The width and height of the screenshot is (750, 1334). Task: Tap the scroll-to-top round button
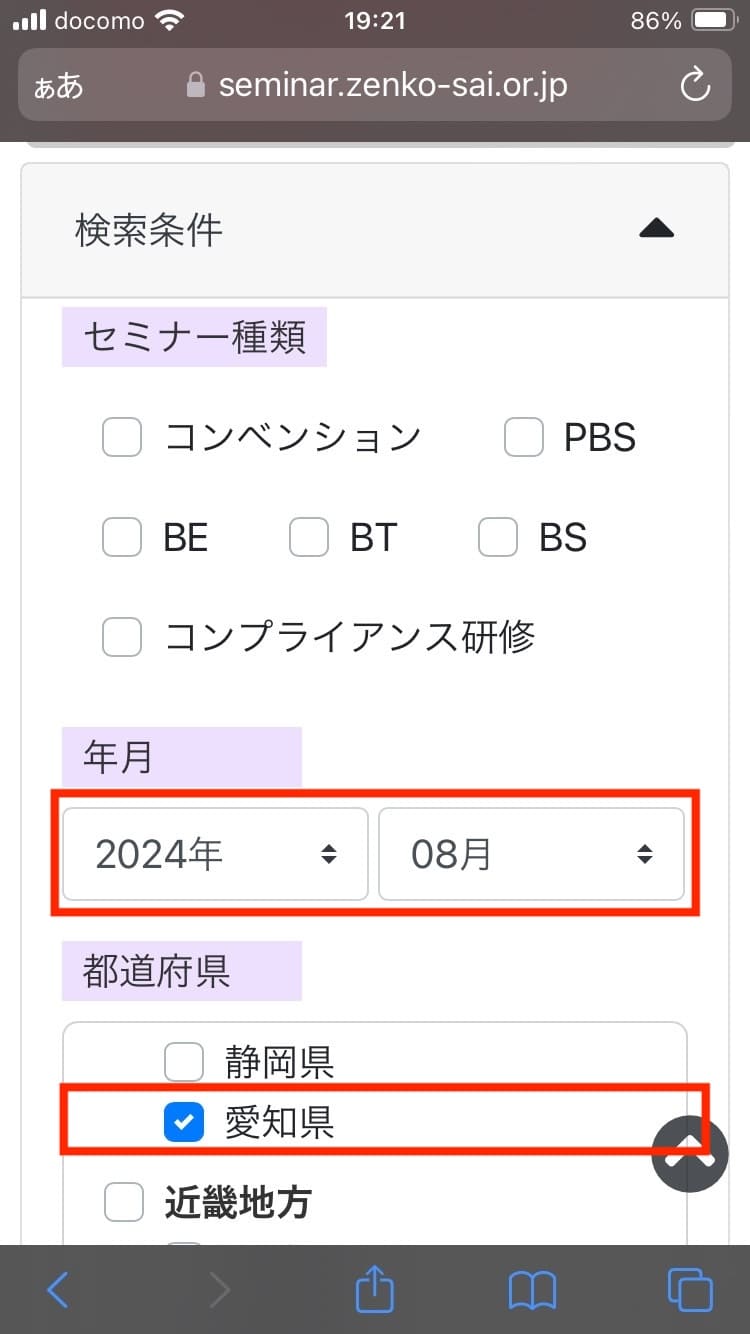pyautogui.click(x=689, y=1155)
